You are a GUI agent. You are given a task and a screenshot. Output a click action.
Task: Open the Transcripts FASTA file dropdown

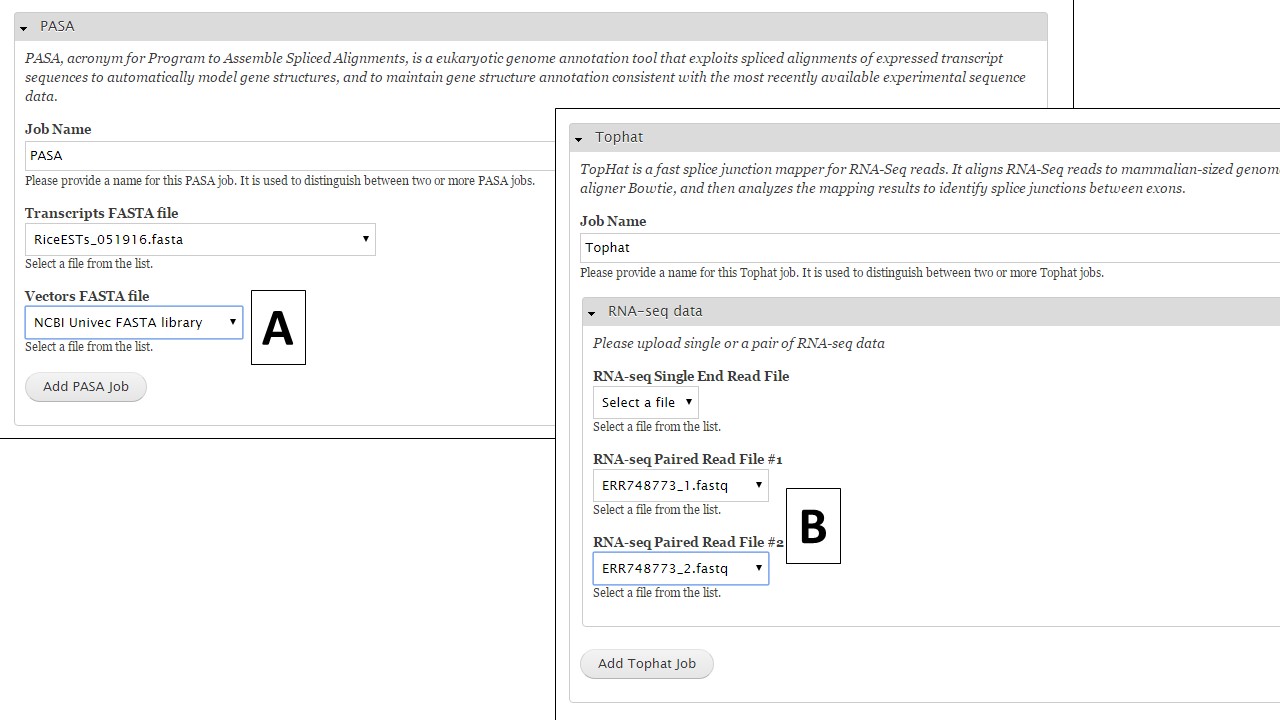coord(200,240)
